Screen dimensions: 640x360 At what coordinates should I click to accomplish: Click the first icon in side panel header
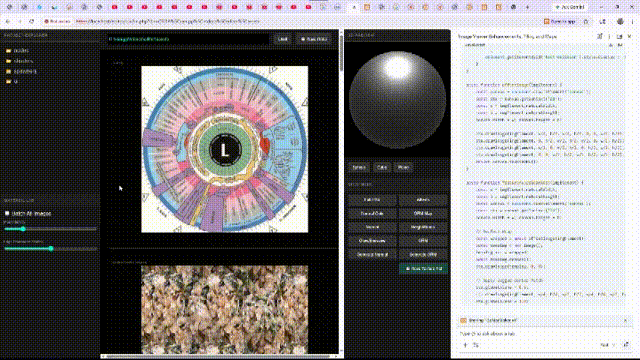[600, 36]
